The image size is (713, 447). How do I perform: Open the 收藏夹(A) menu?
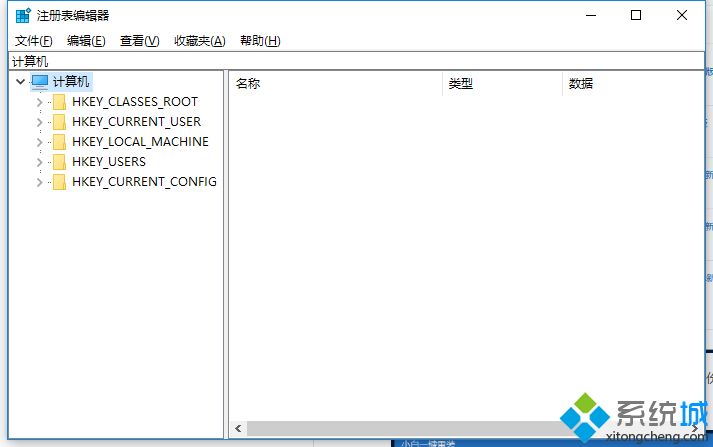coord(200,41)
